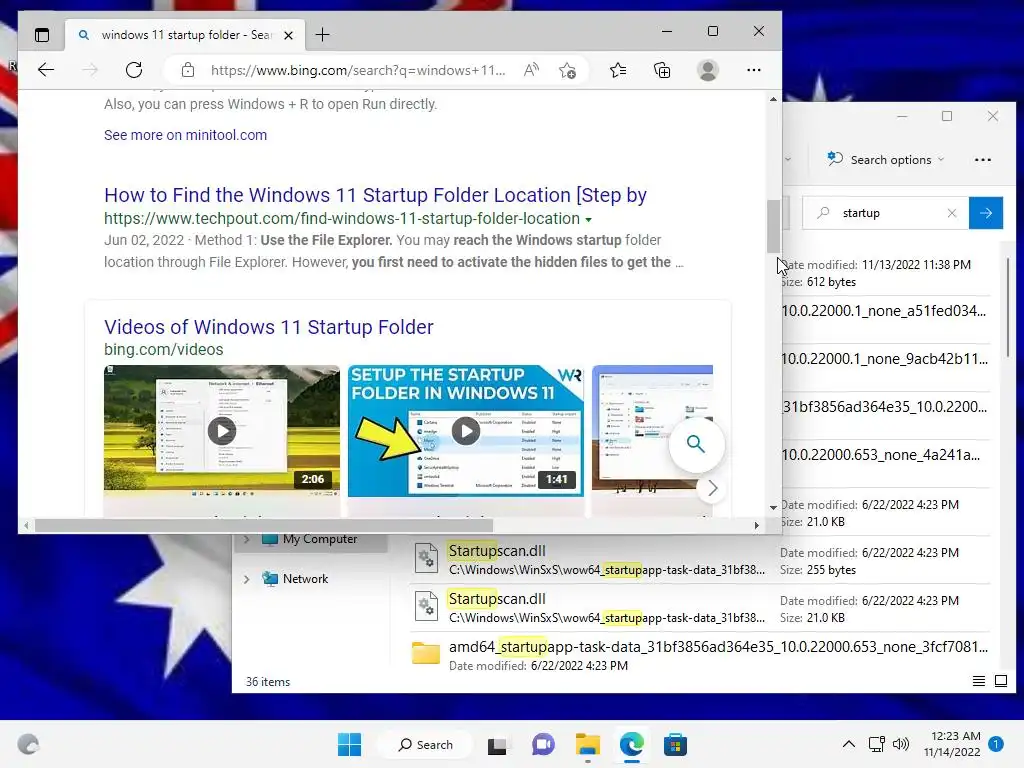Play the Setup the Startup Folder video

[466, 431]
